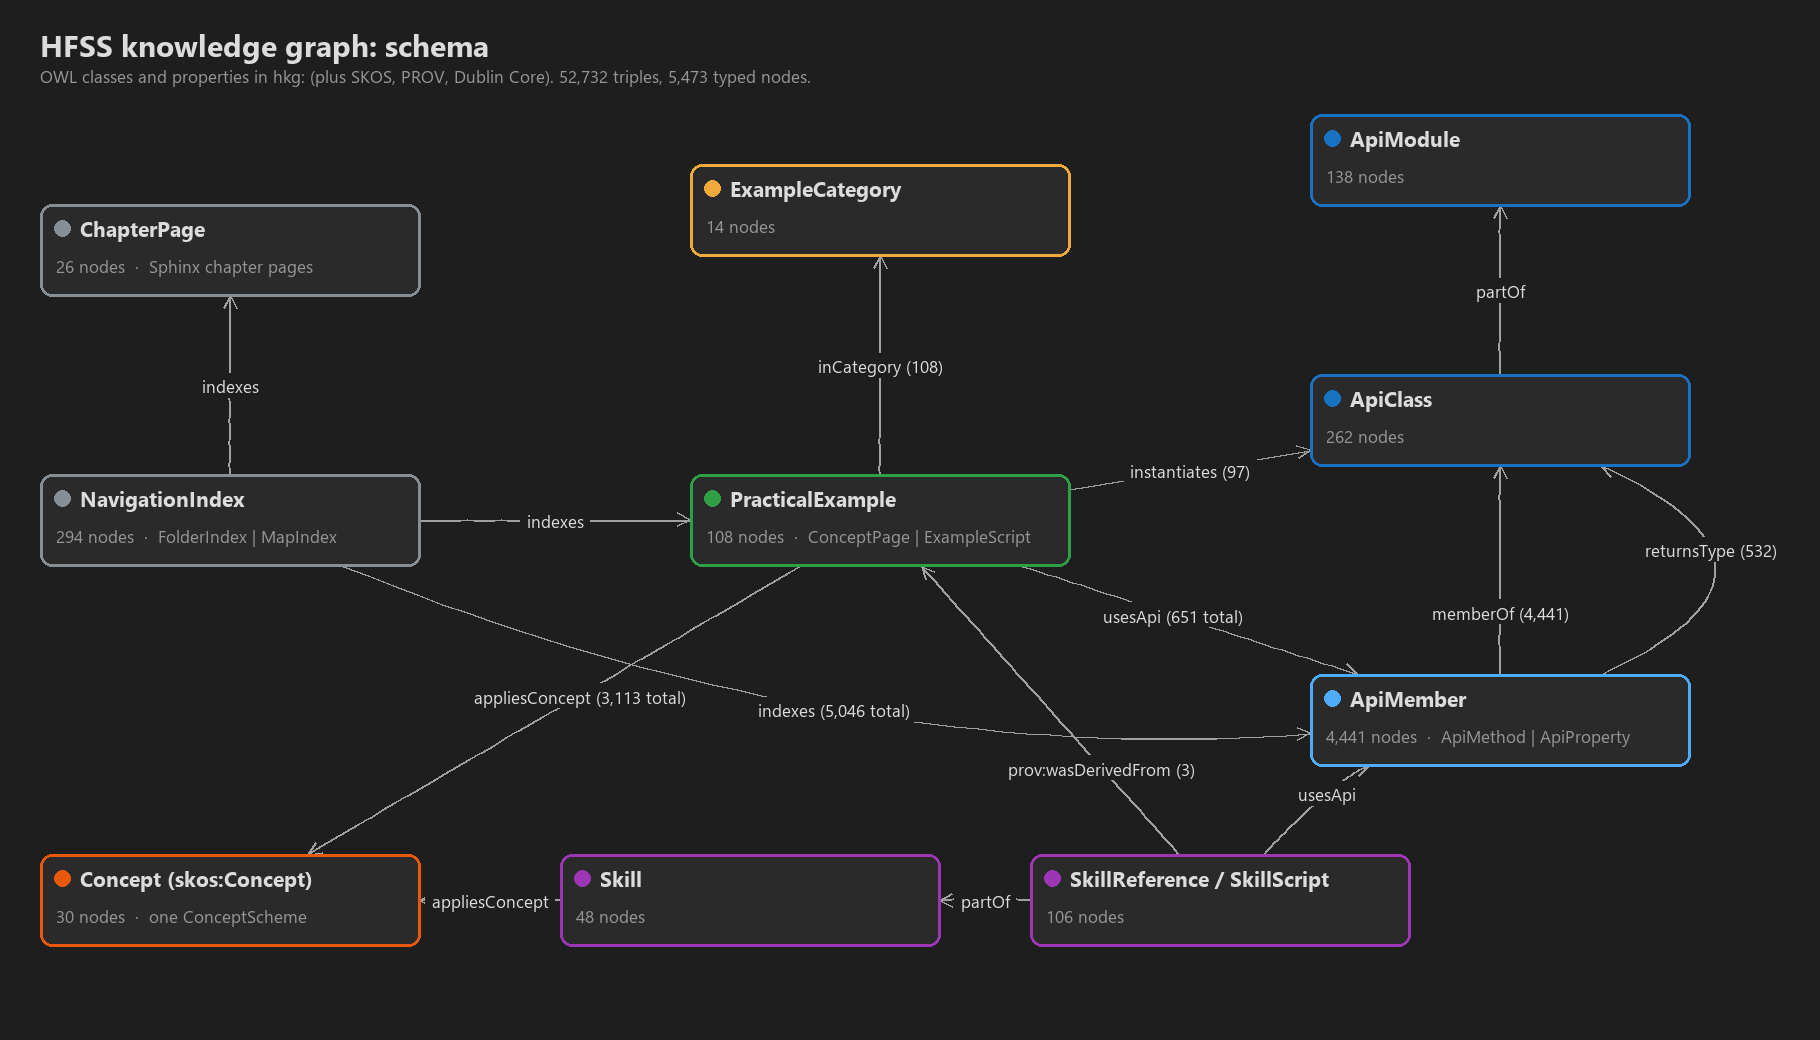Select the ApiModule node title

tap(1404, 140)
